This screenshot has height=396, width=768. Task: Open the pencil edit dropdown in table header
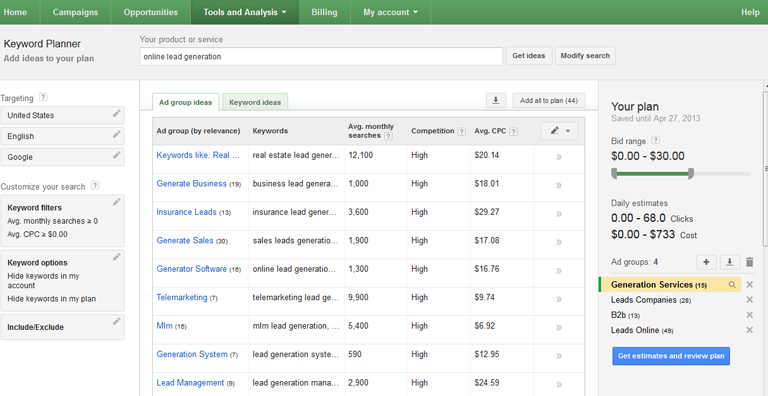click(559, 131)
